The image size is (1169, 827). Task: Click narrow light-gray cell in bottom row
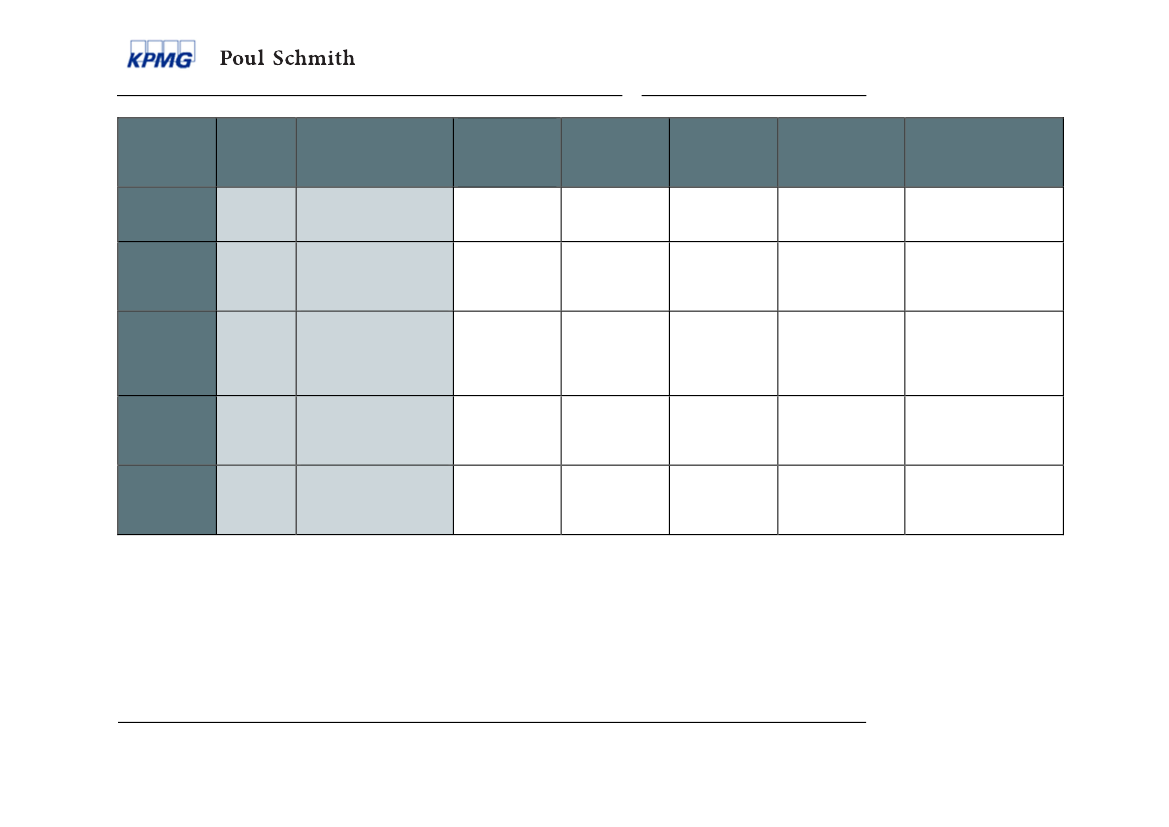[256, 500]
